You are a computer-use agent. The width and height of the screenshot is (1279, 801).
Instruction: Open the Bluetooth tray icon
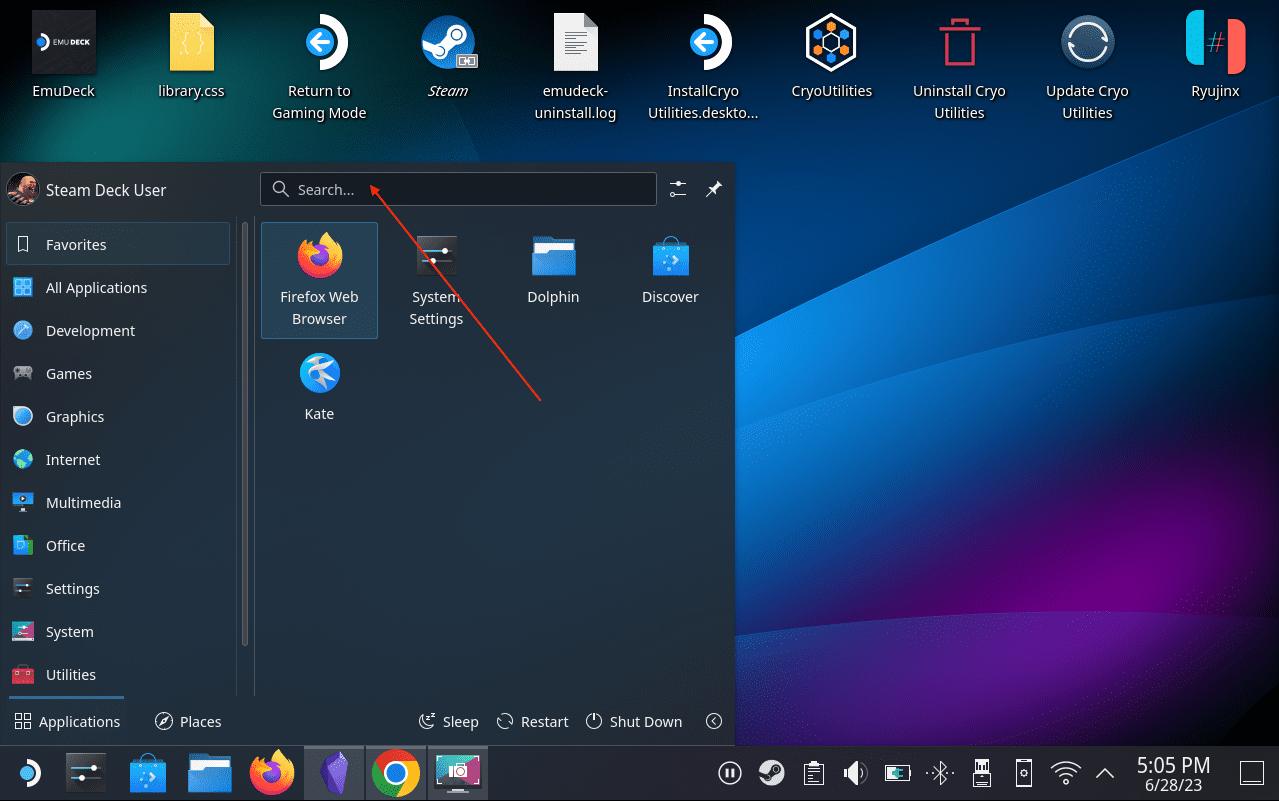click(939, 772)
